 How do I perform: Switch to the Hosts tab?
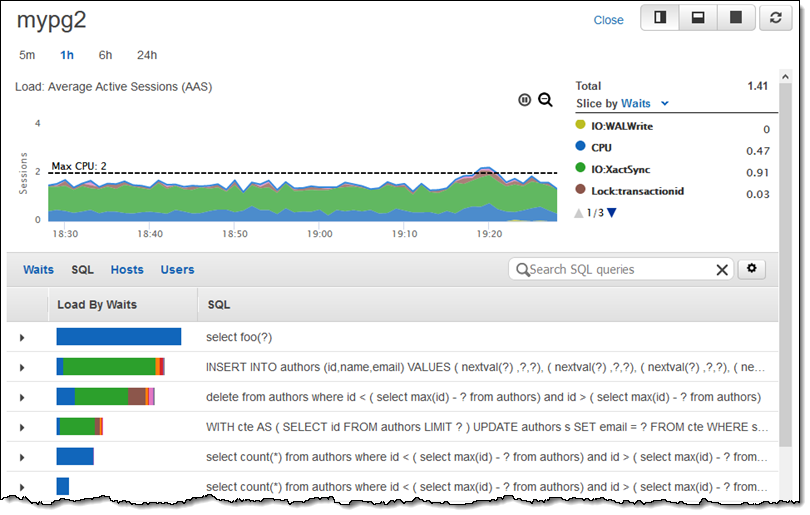(x=127, y=270)
